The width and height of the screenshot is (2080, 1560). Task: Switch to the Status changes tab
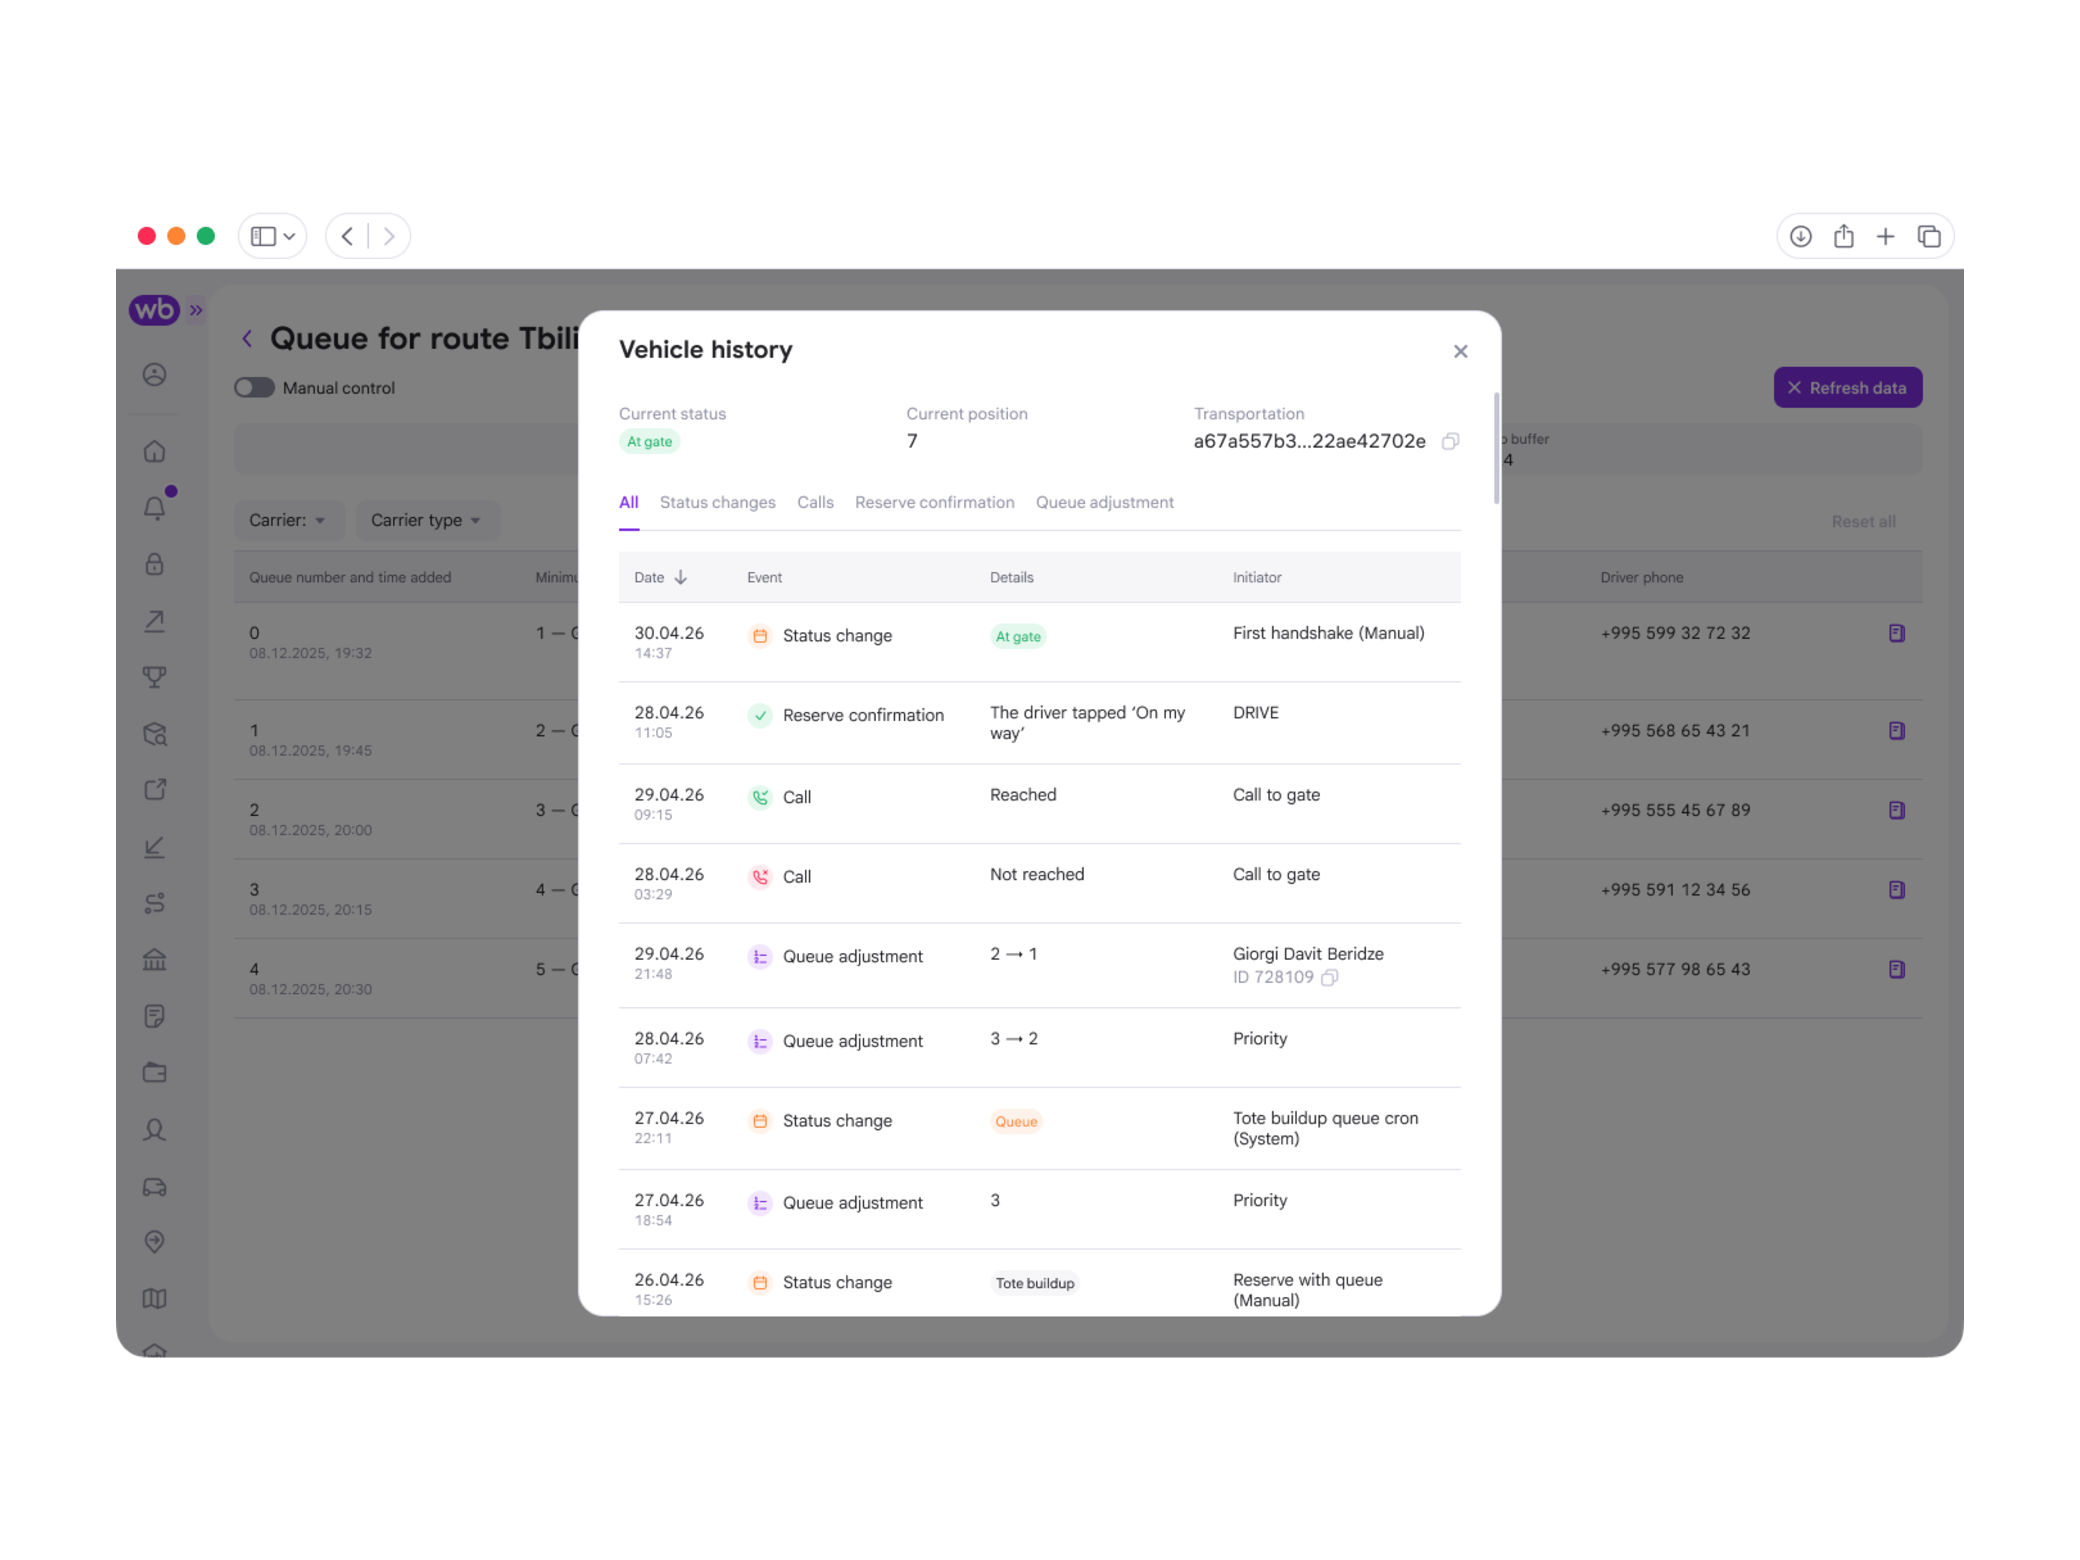pos(717,502)
